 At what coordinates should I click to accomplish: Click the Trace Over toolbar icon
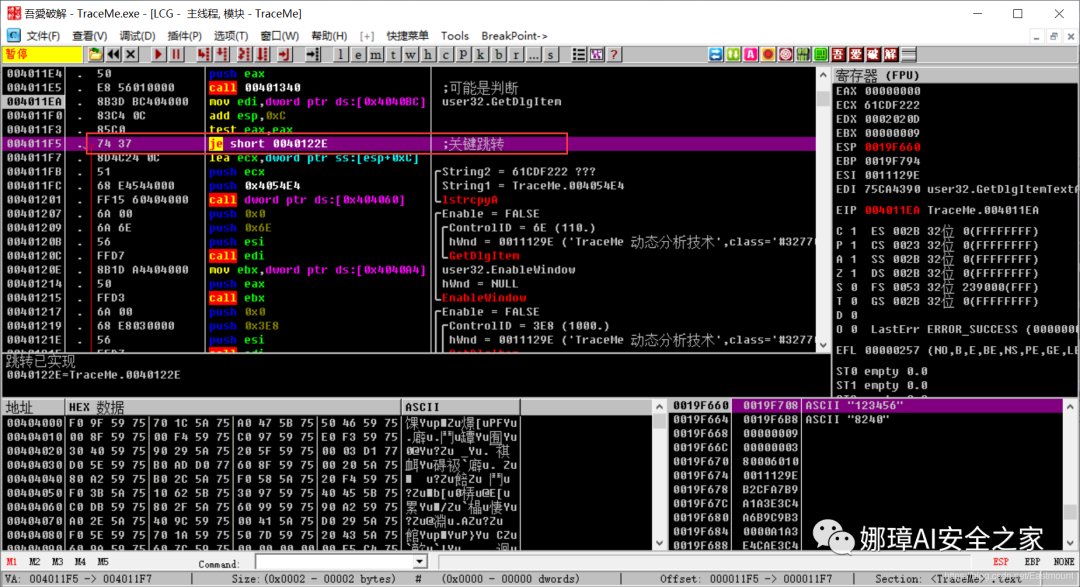262,54
